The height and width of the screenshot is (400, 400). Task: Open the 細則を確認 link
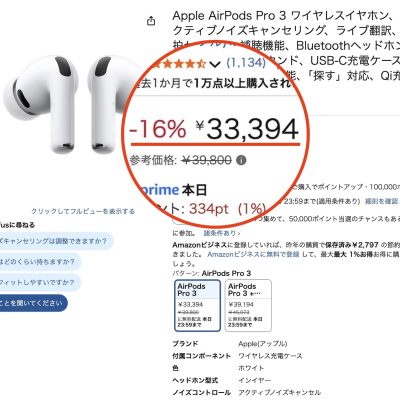point(382,201)
